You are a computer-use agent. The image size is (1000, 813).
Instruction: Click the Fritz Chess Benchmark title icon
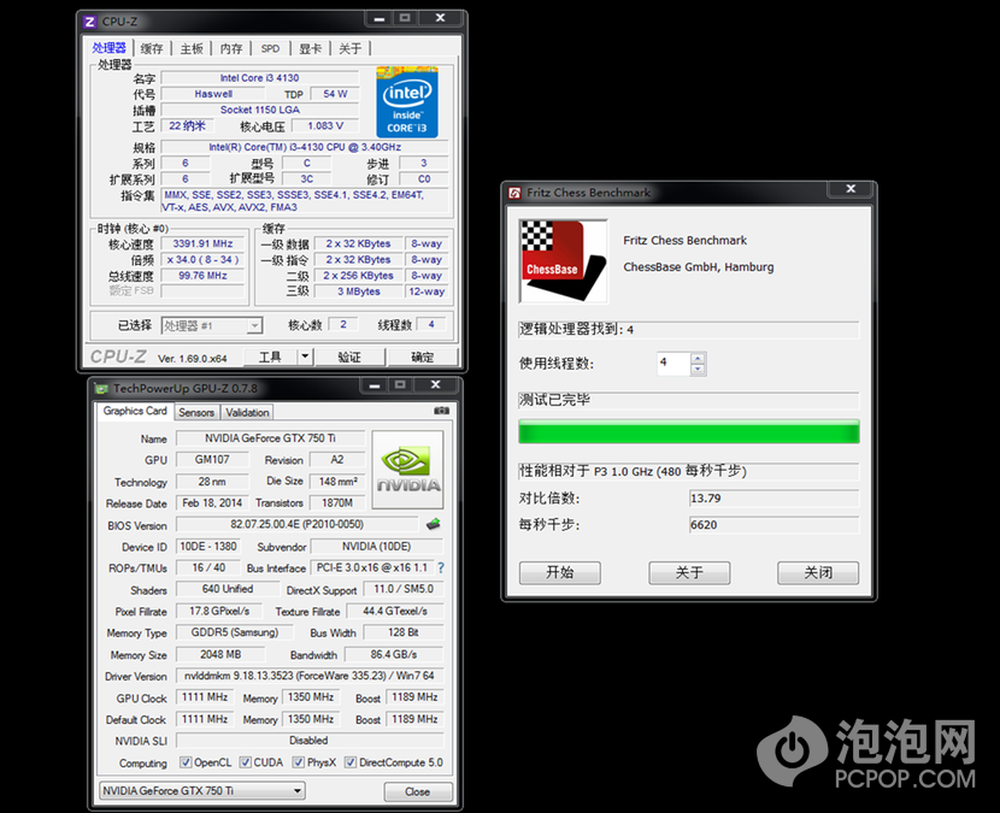[515, 193]
